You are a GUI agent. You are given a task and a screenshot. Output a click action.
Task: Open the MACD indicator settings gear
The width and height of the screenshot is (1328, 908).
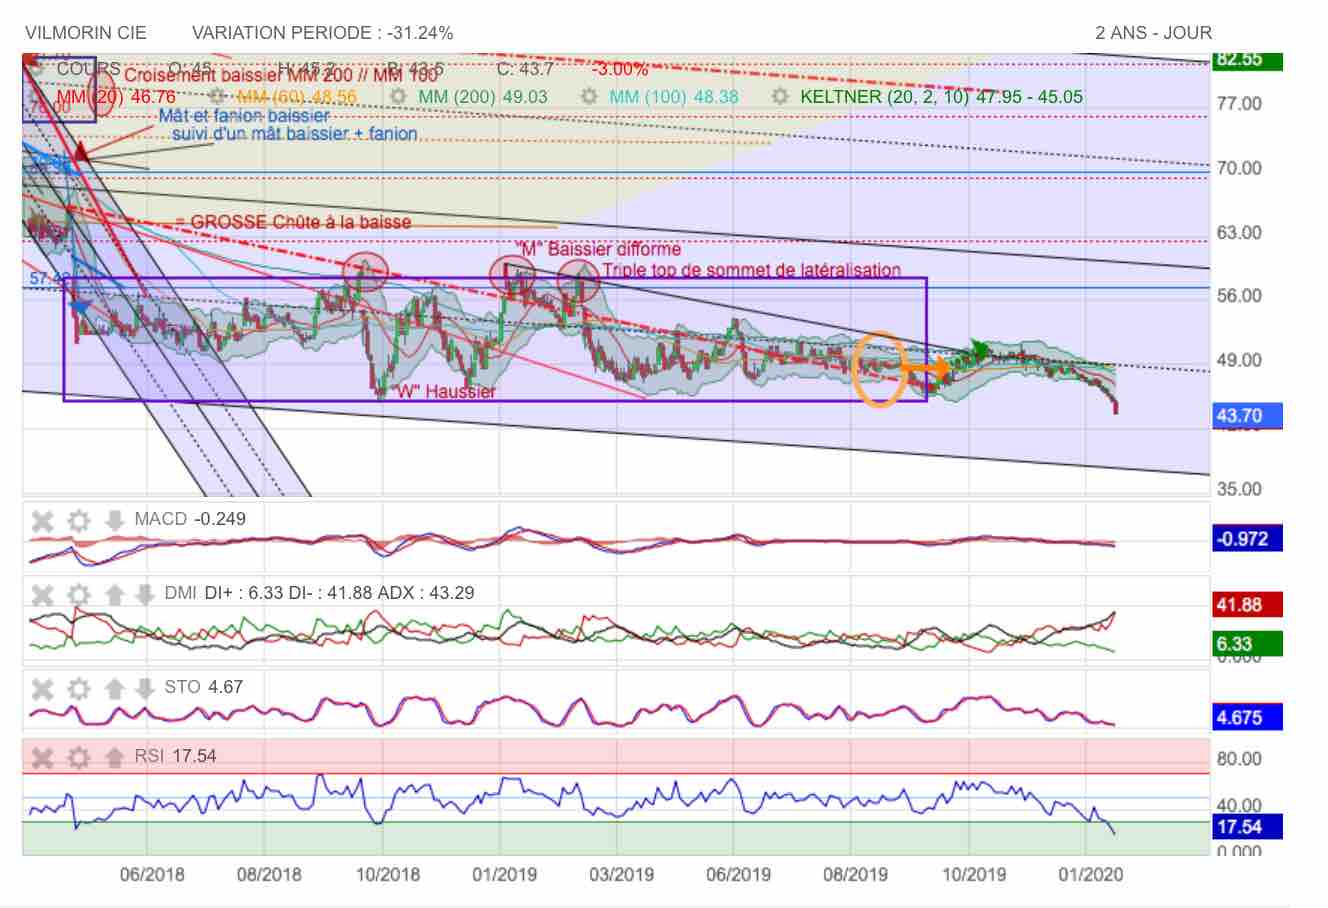coord(79,520)
